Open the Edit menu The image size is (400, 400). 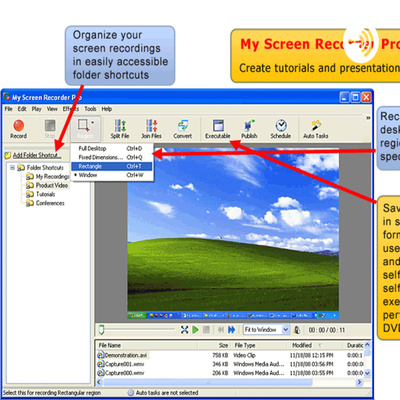point(22,109)
